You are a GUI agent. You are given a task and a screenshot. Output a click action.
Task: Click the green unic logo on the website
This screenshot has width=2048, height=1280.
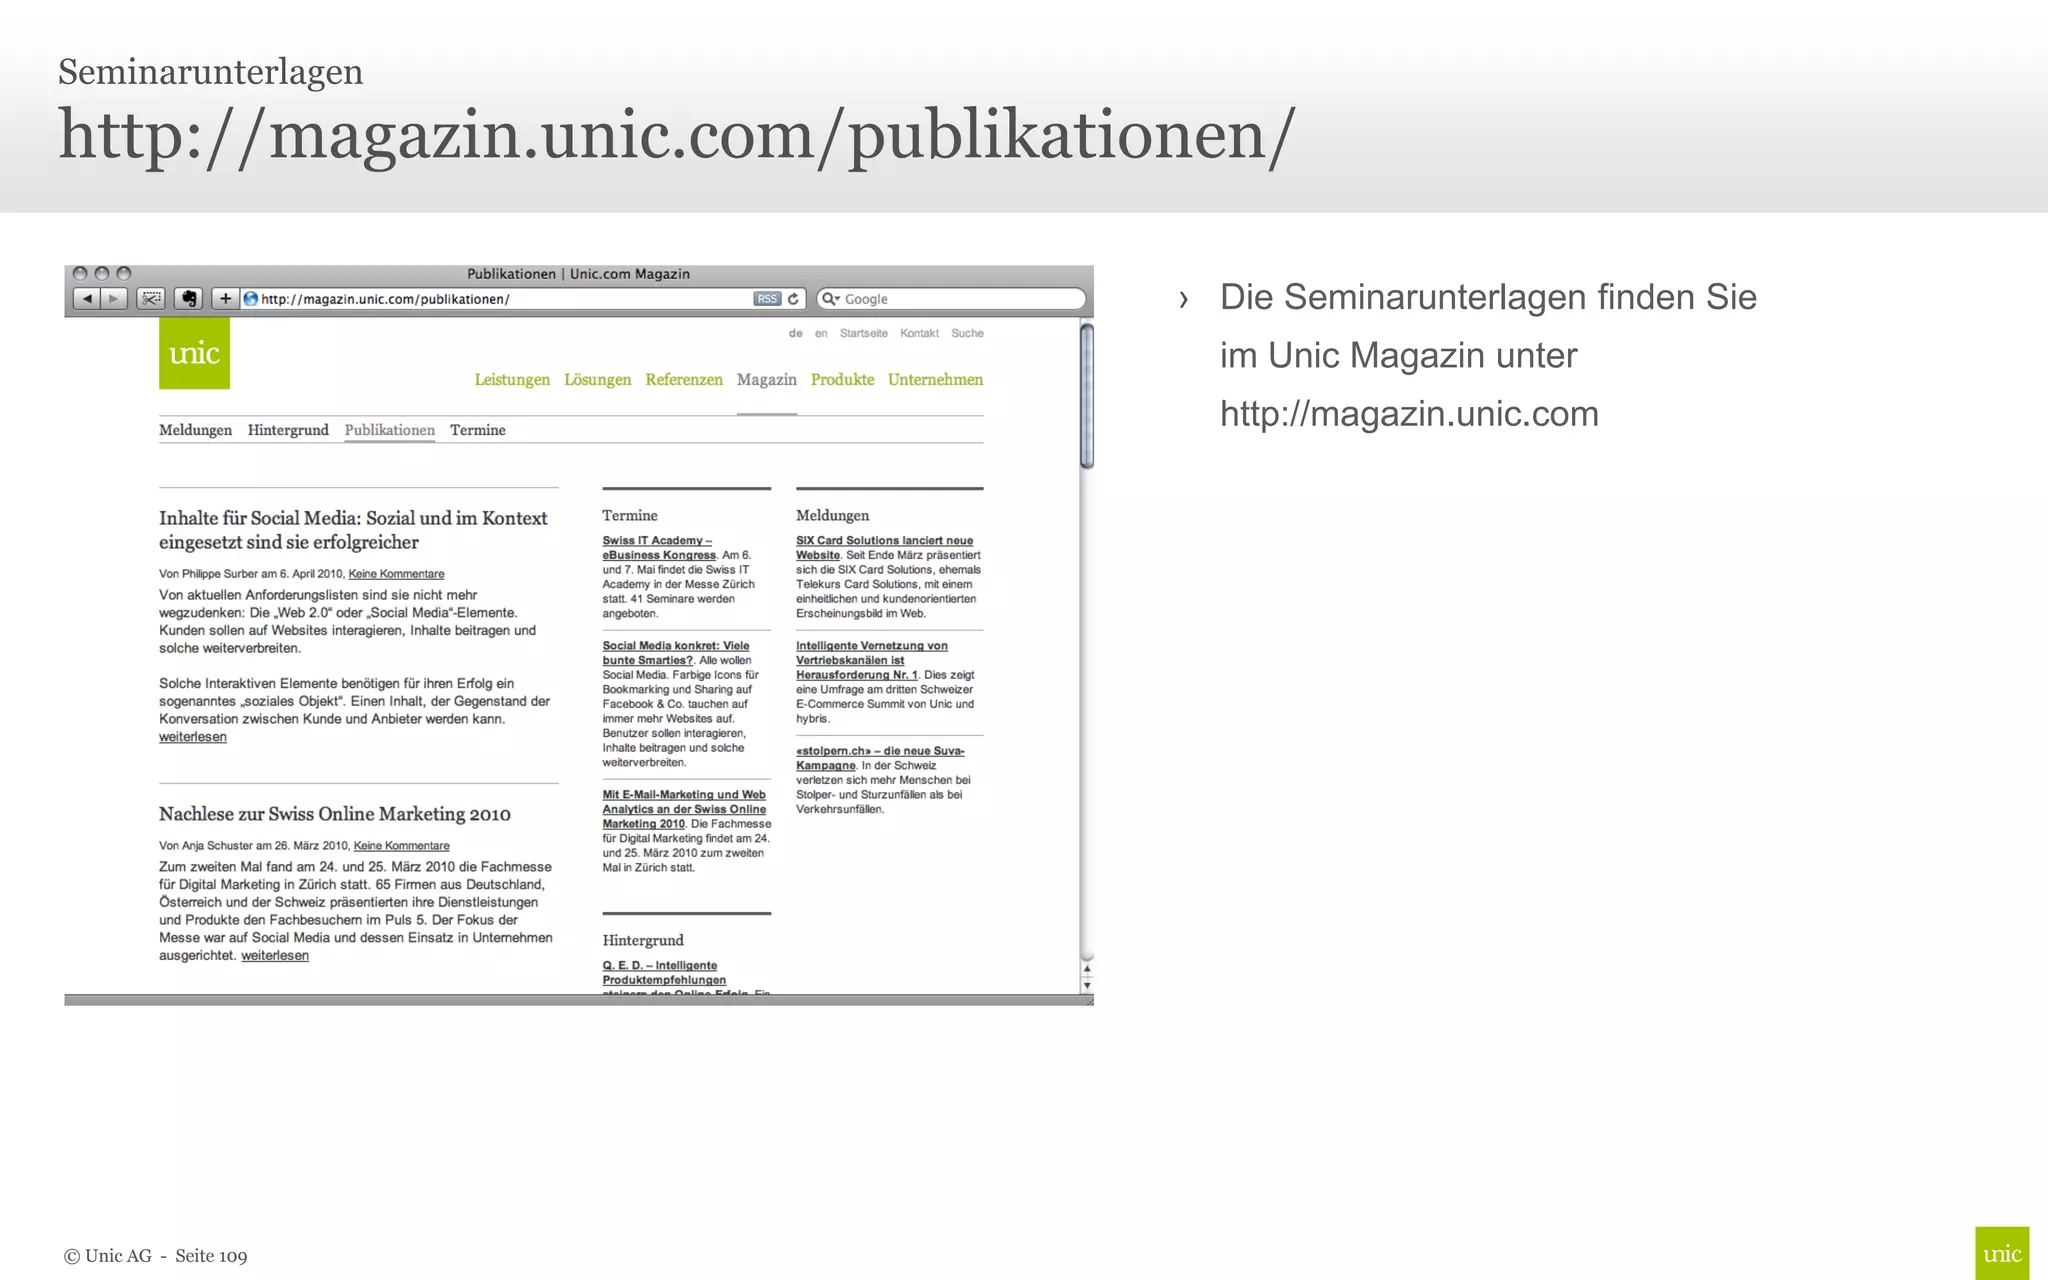(x=194, y=353)
